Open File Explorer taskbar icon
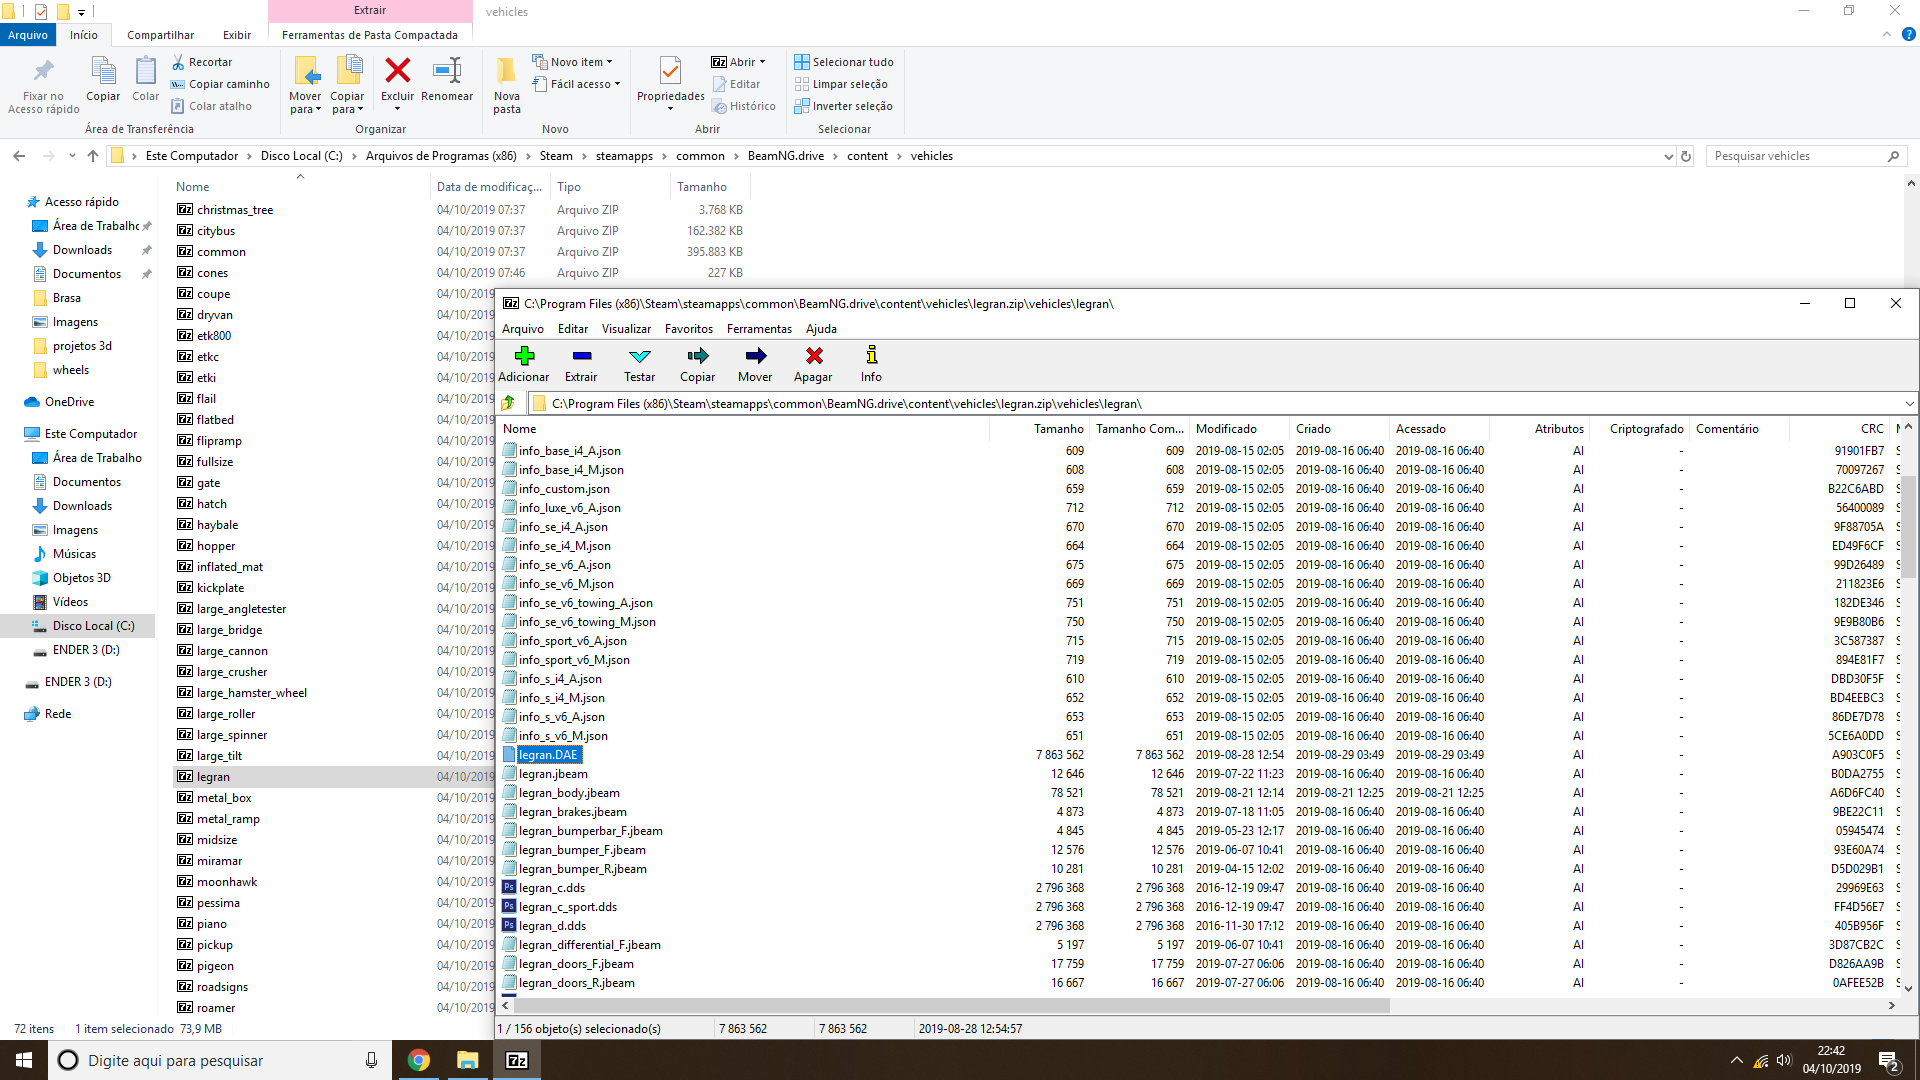1920x1080 pixels. (467, 1060)
